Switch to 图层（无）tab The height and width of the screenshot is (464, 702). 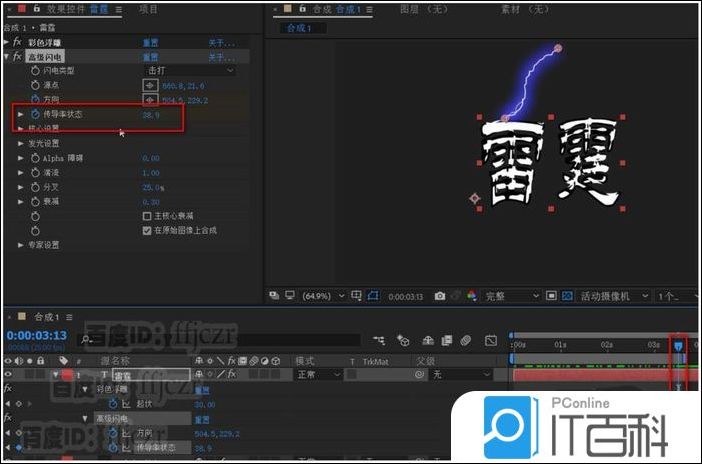click(424, 9)
